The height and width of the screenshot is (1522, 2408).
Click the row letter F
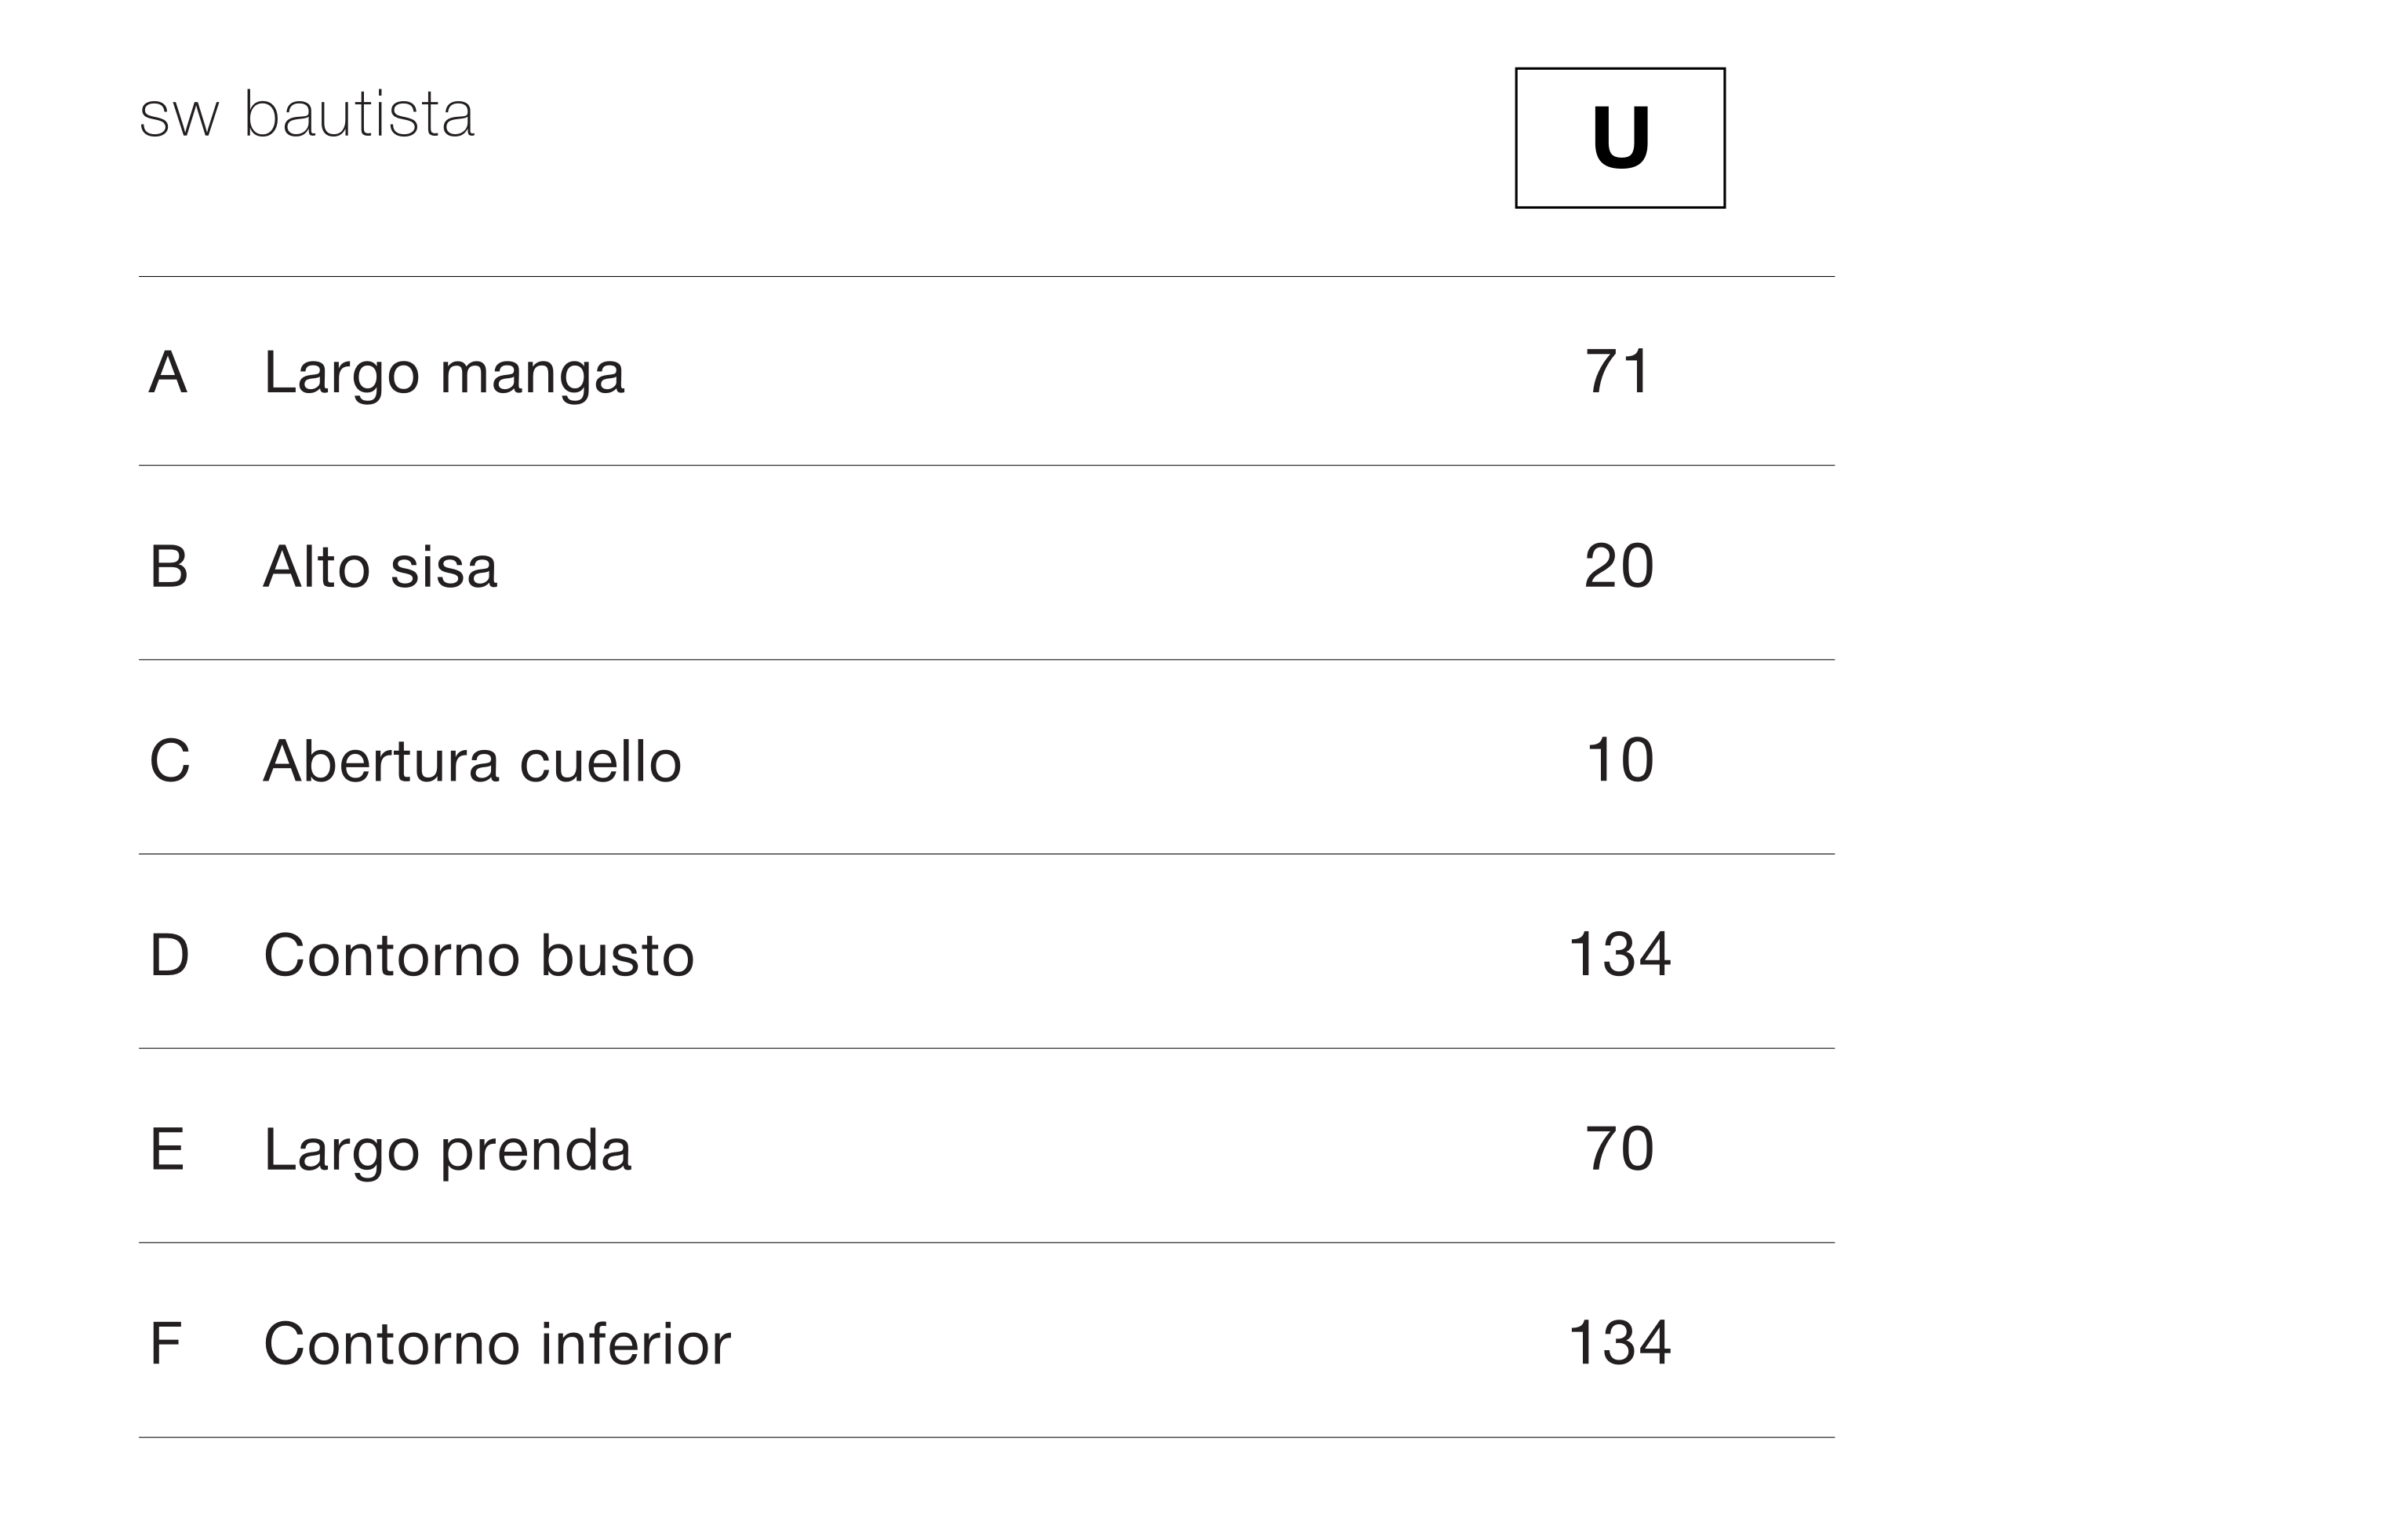[165, 1343]
